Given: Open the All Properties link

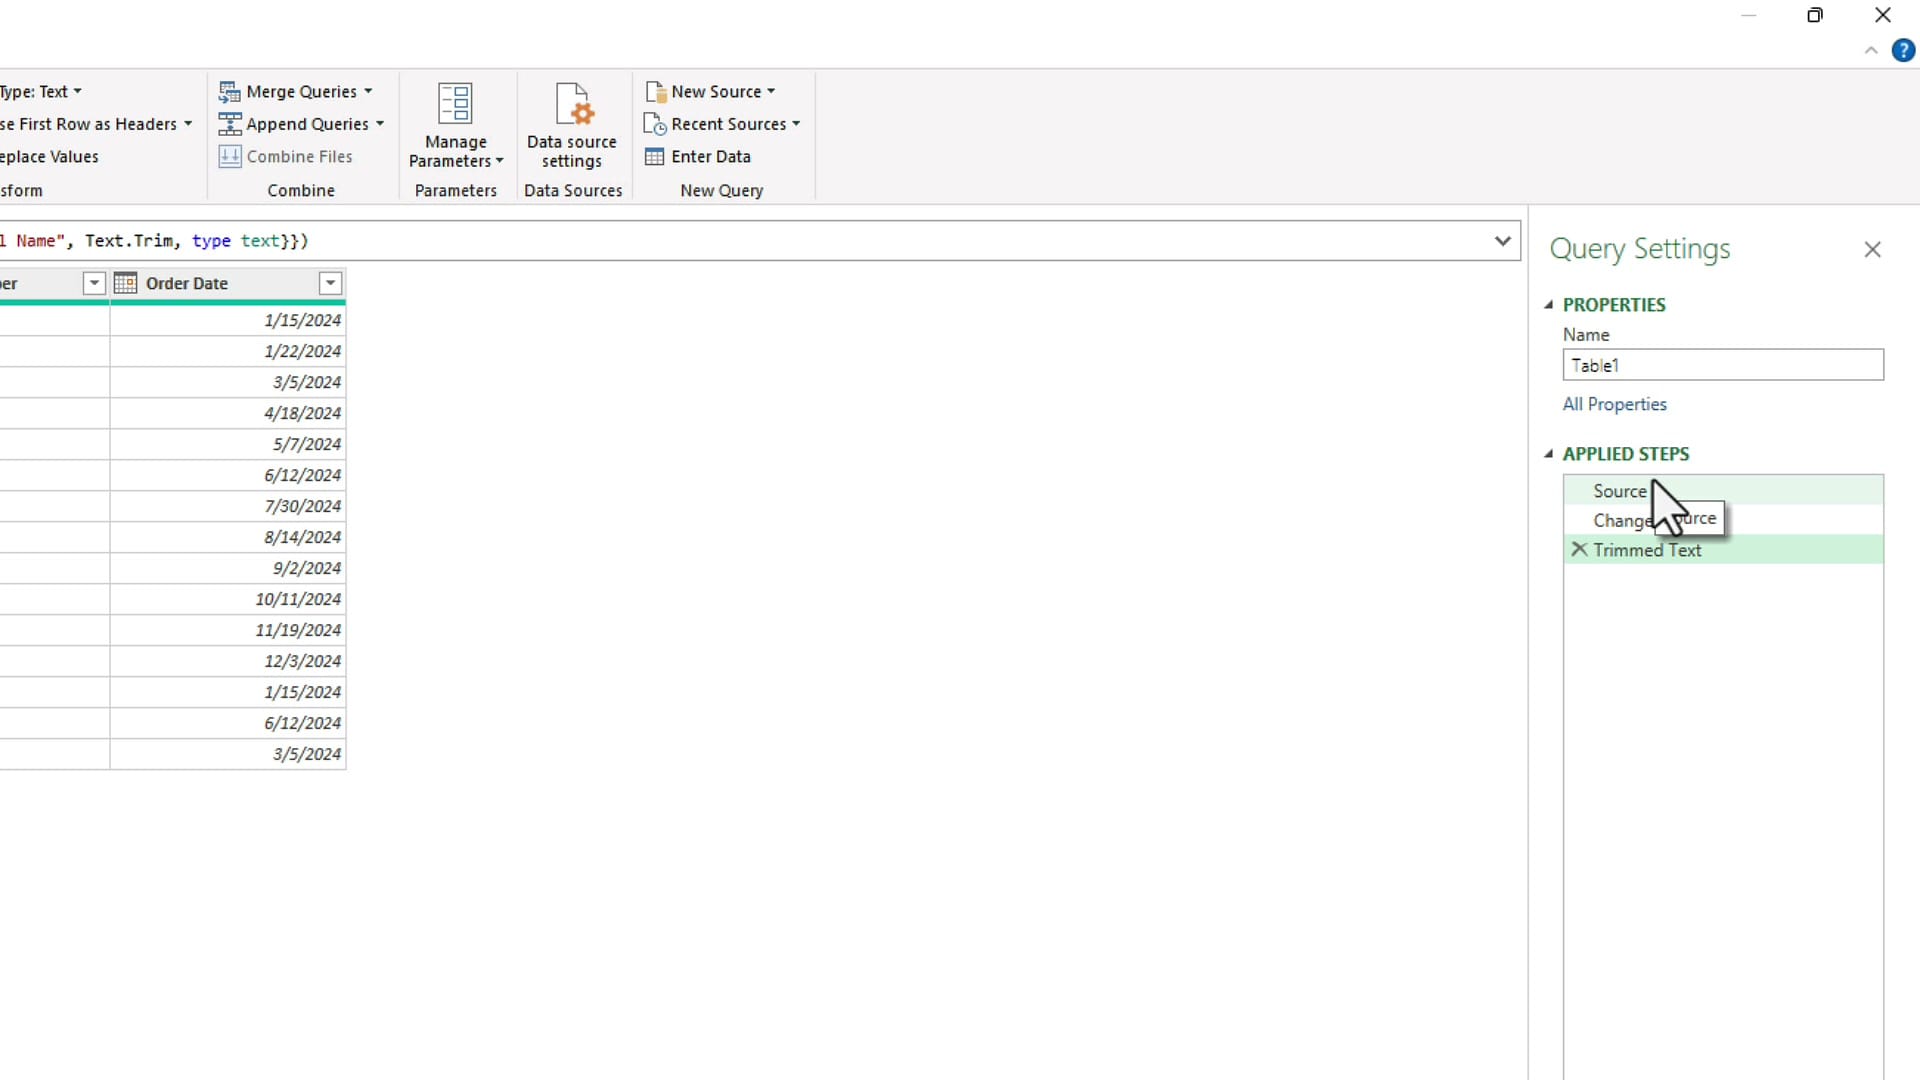Looking at the screenshot, I should [1614, 404].
